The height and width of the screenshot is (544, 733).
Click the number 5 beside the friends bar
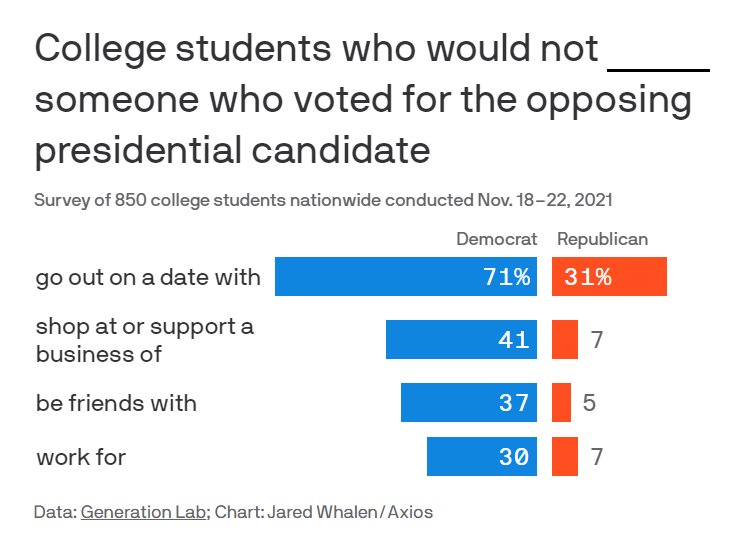(589, 403)
